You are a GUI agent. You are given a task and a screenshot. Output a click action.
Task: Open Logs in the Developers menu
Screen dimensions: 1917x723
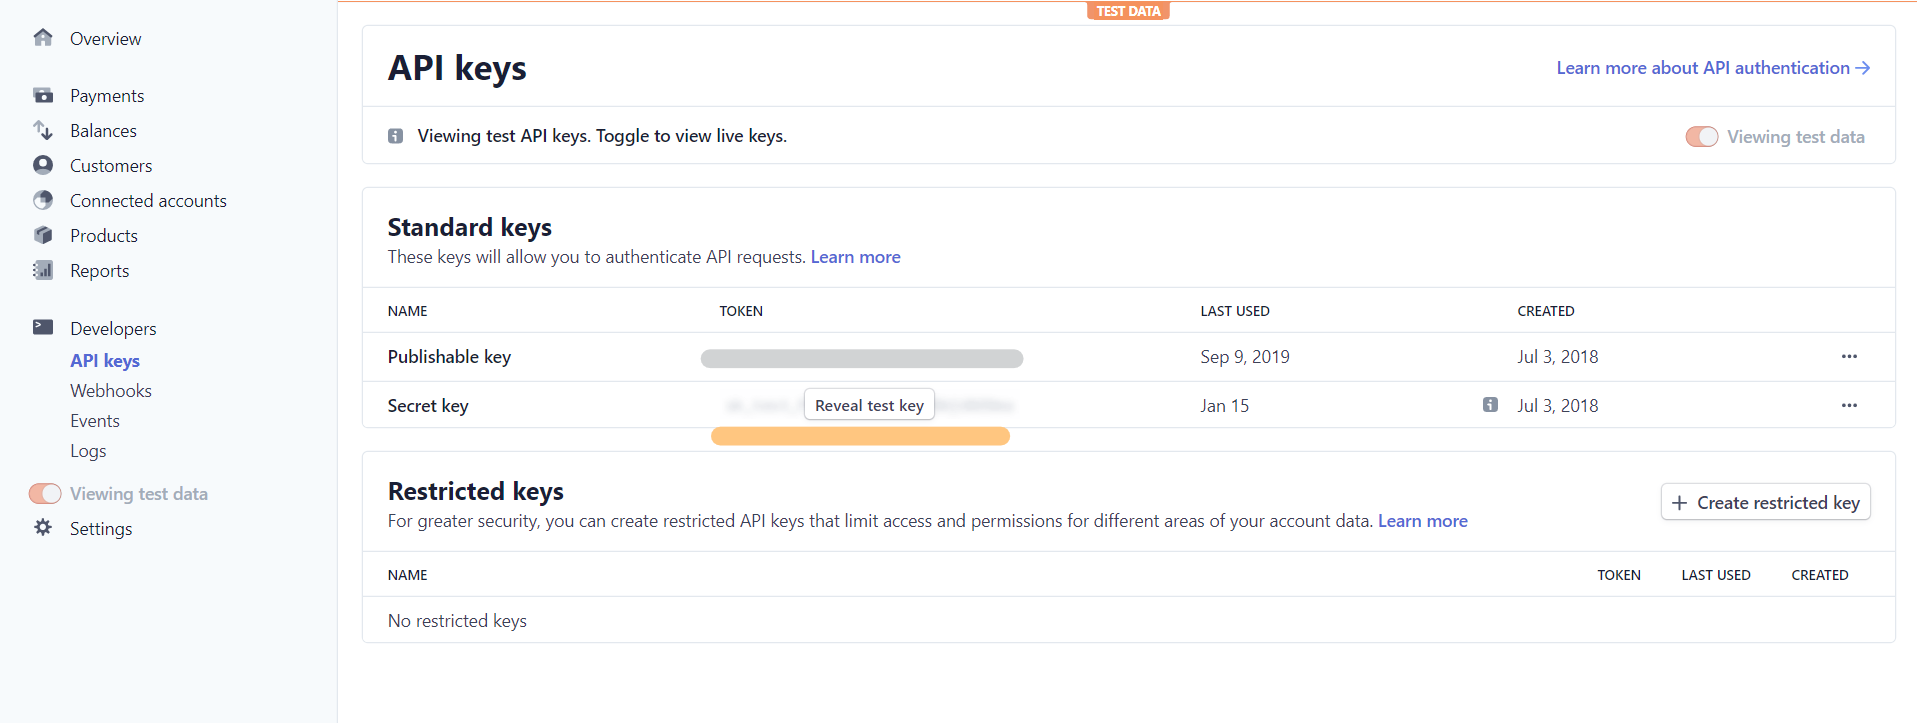tap(88, 451)
